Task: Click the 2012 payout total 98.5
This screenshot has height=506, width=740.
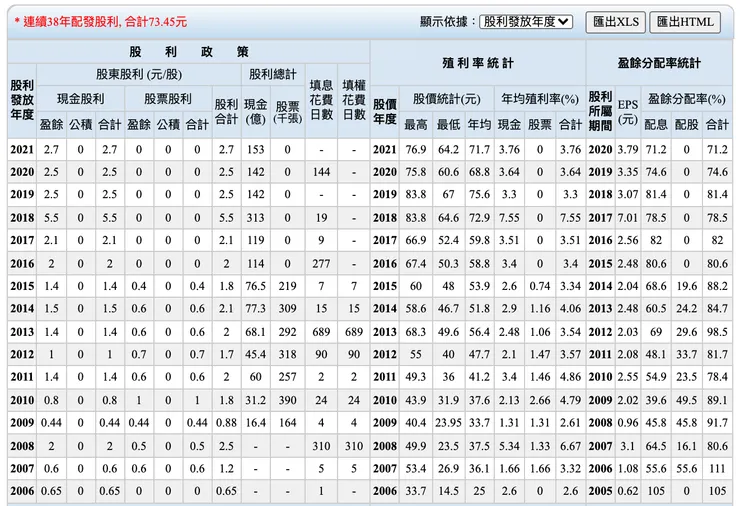Action: tap(717, 332)
